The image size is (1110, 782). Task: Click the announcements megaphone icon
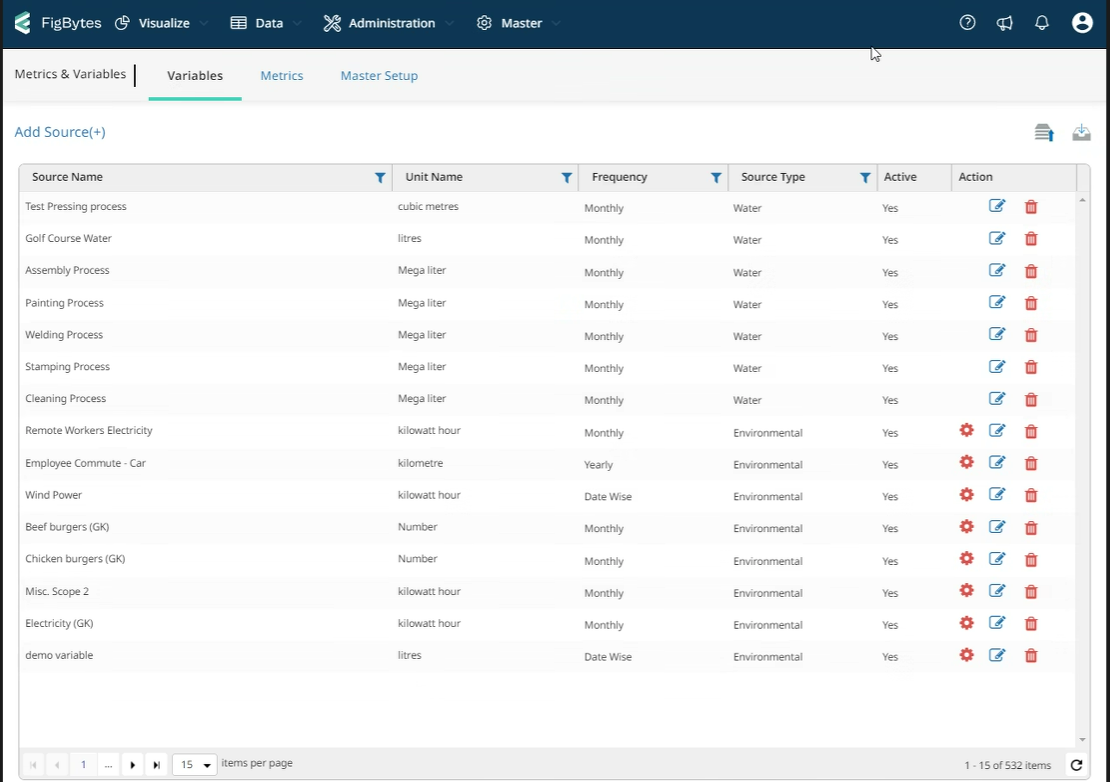1004,21
